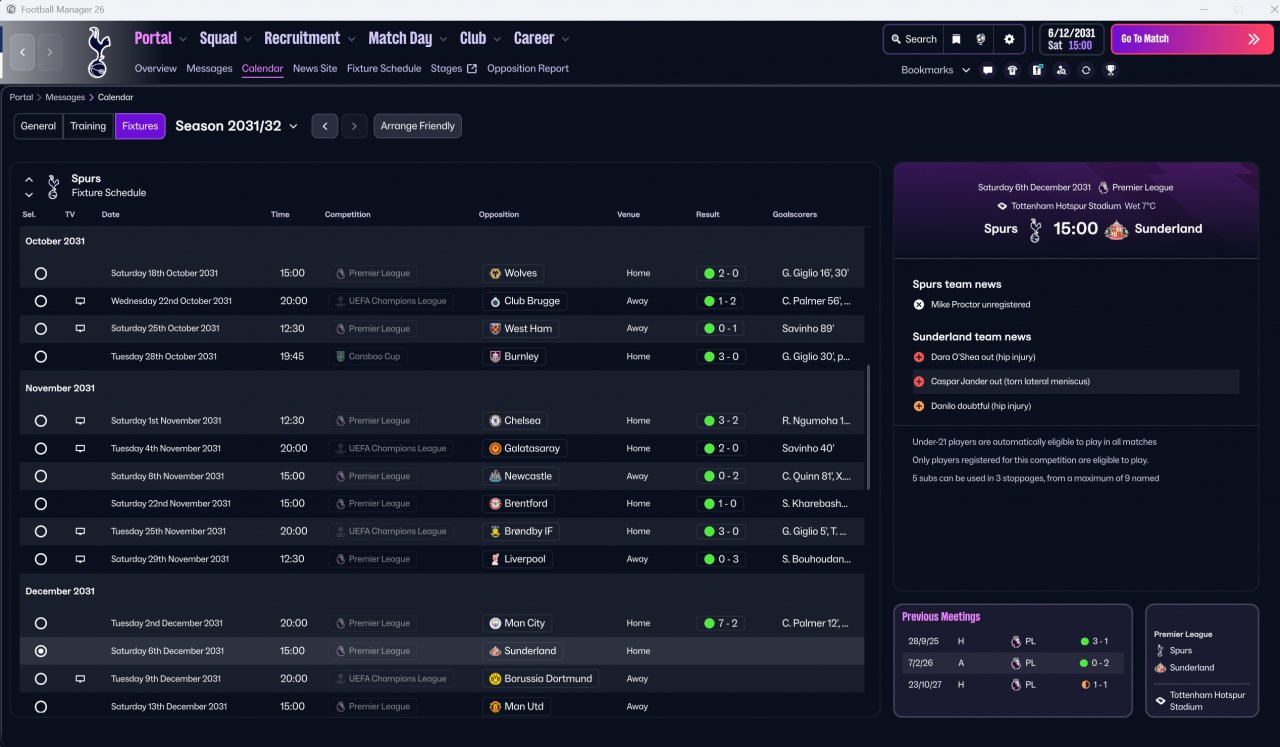
Task: Click the circular arrows bookmark shortcut
Action: pyautogui.click(x=1086, y=70)
